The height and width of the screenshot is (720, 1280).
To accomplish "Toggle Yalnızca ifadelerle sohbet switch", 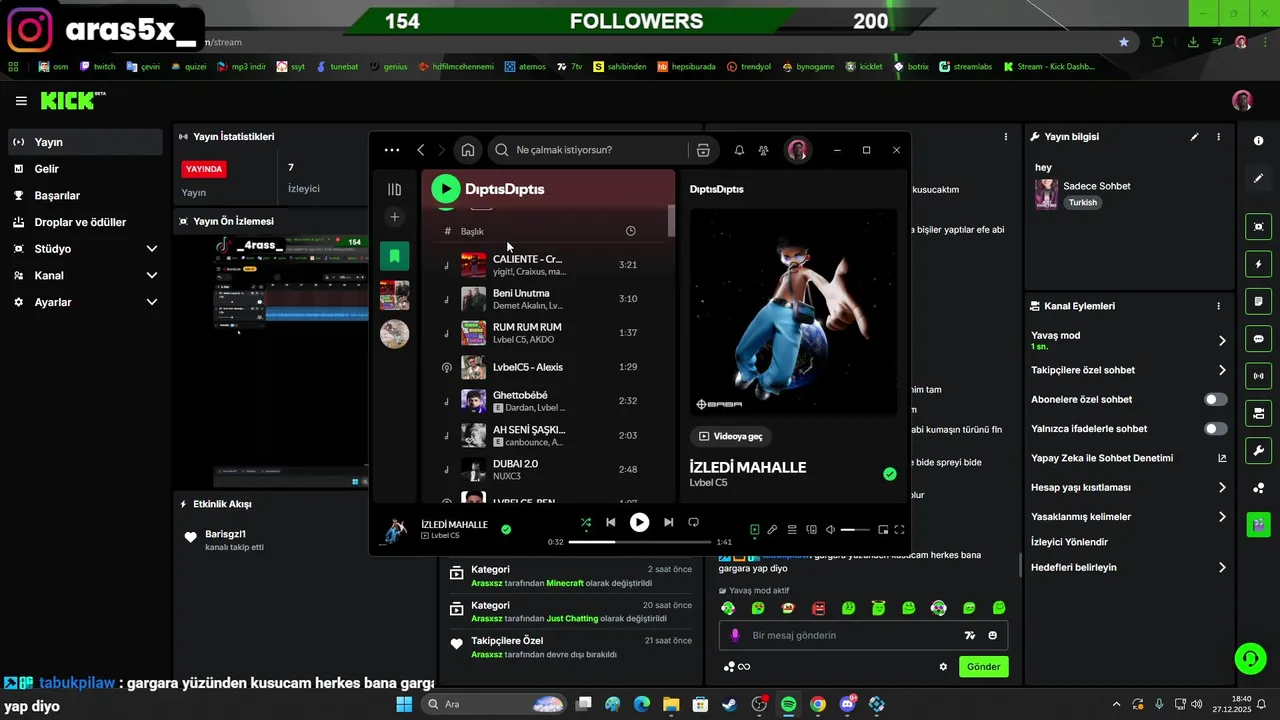I will click(x=1215, y=429).
